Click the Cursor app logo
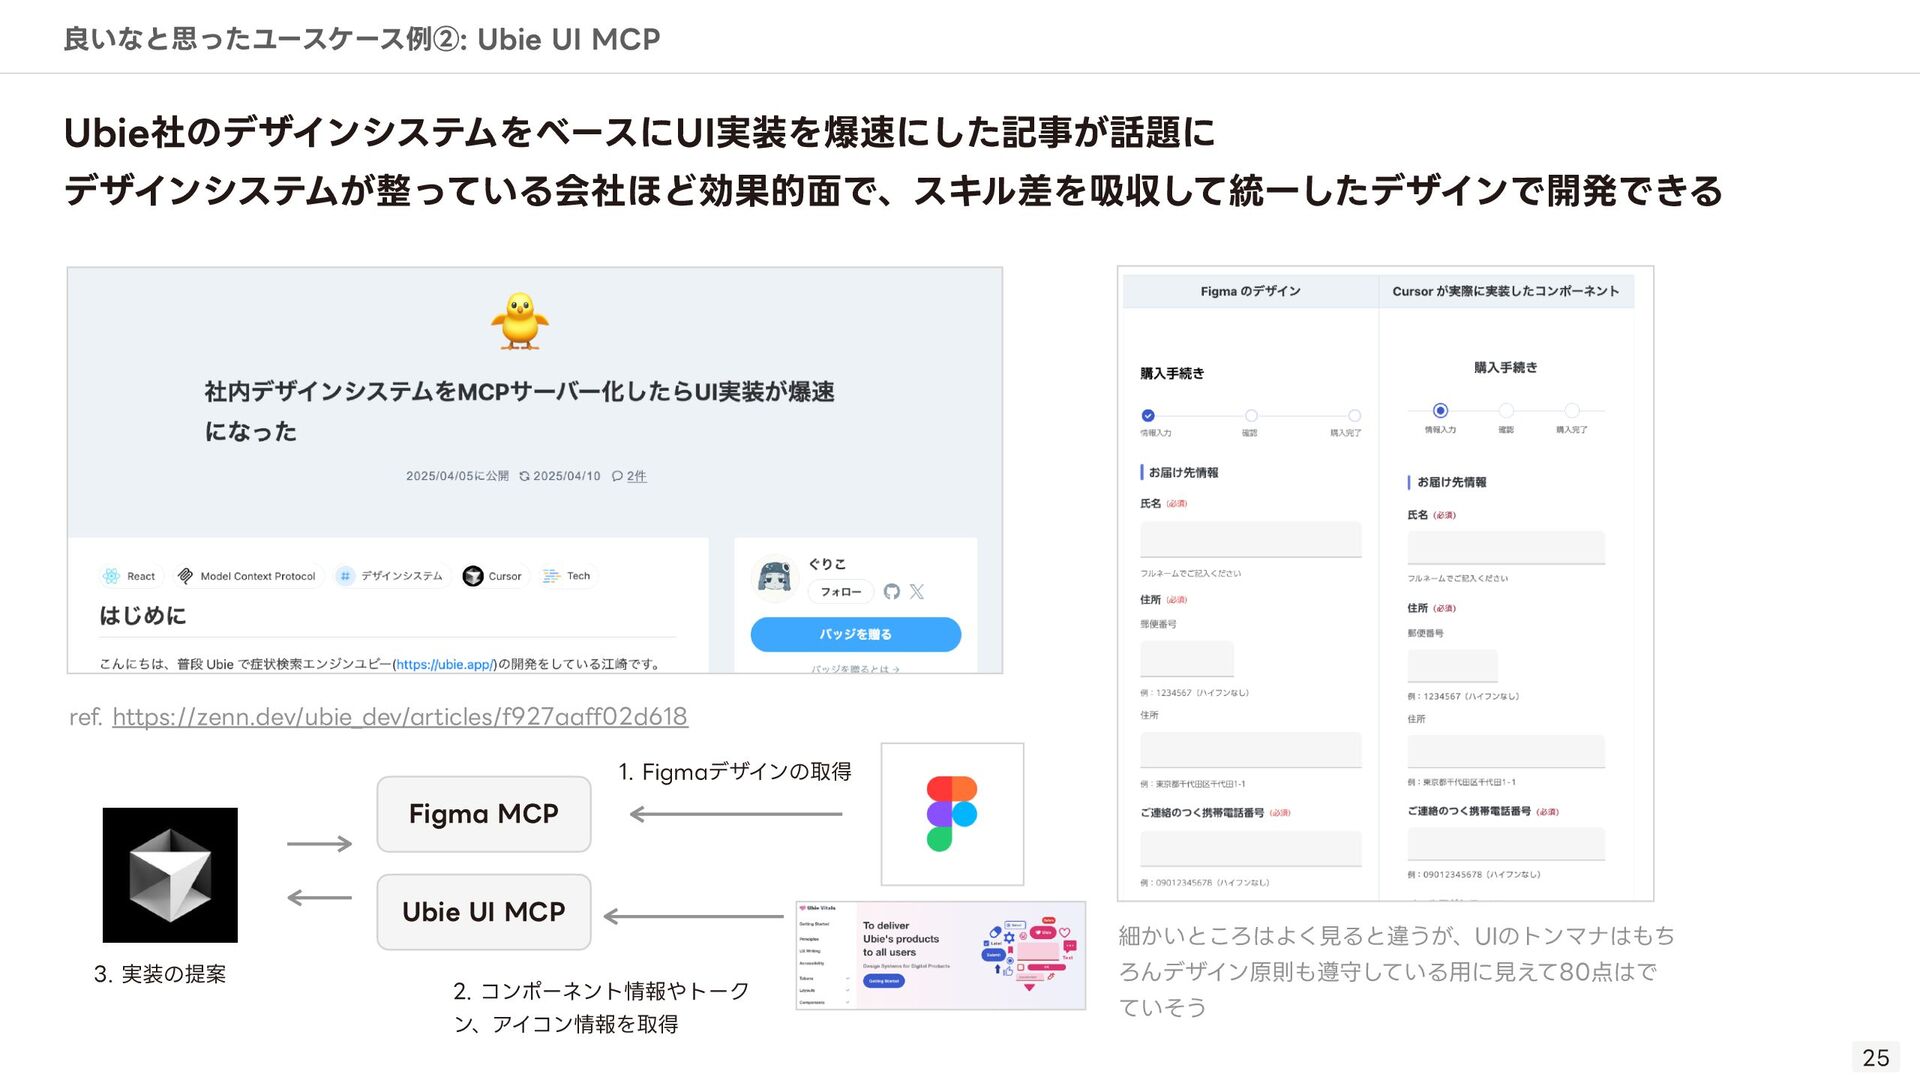The image size is (1920, 1080). [170, 875]
